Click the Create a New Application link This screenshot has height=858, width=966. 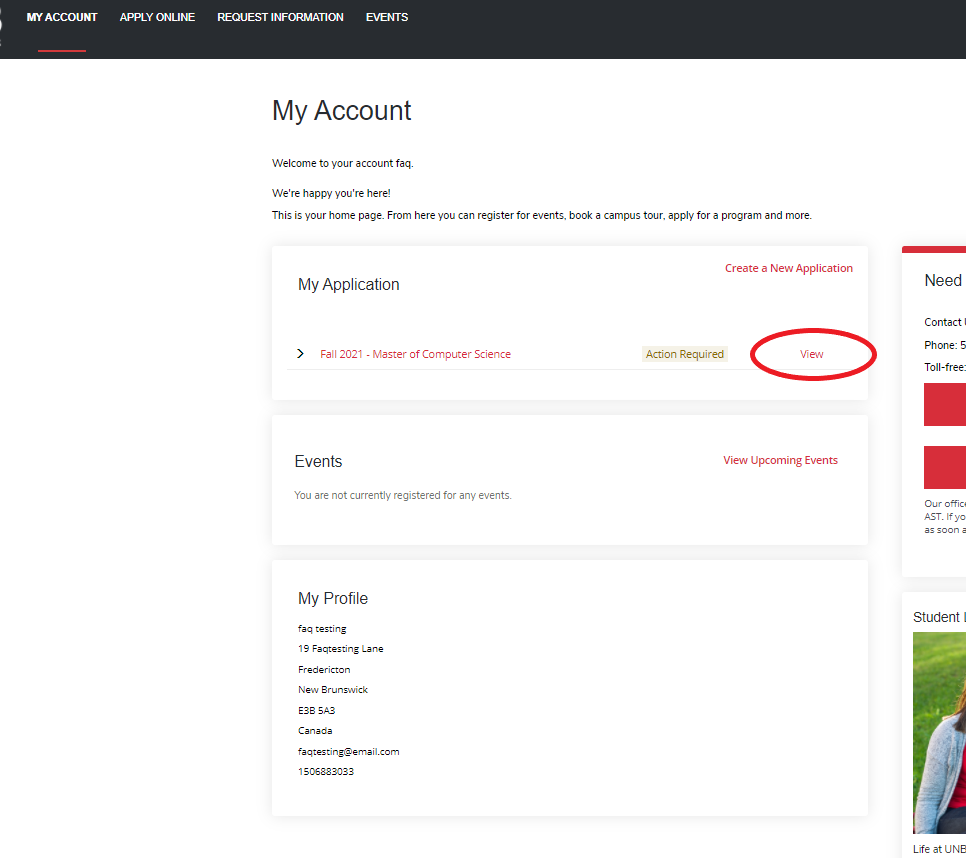pyautogui.click(x=788, y=268)
